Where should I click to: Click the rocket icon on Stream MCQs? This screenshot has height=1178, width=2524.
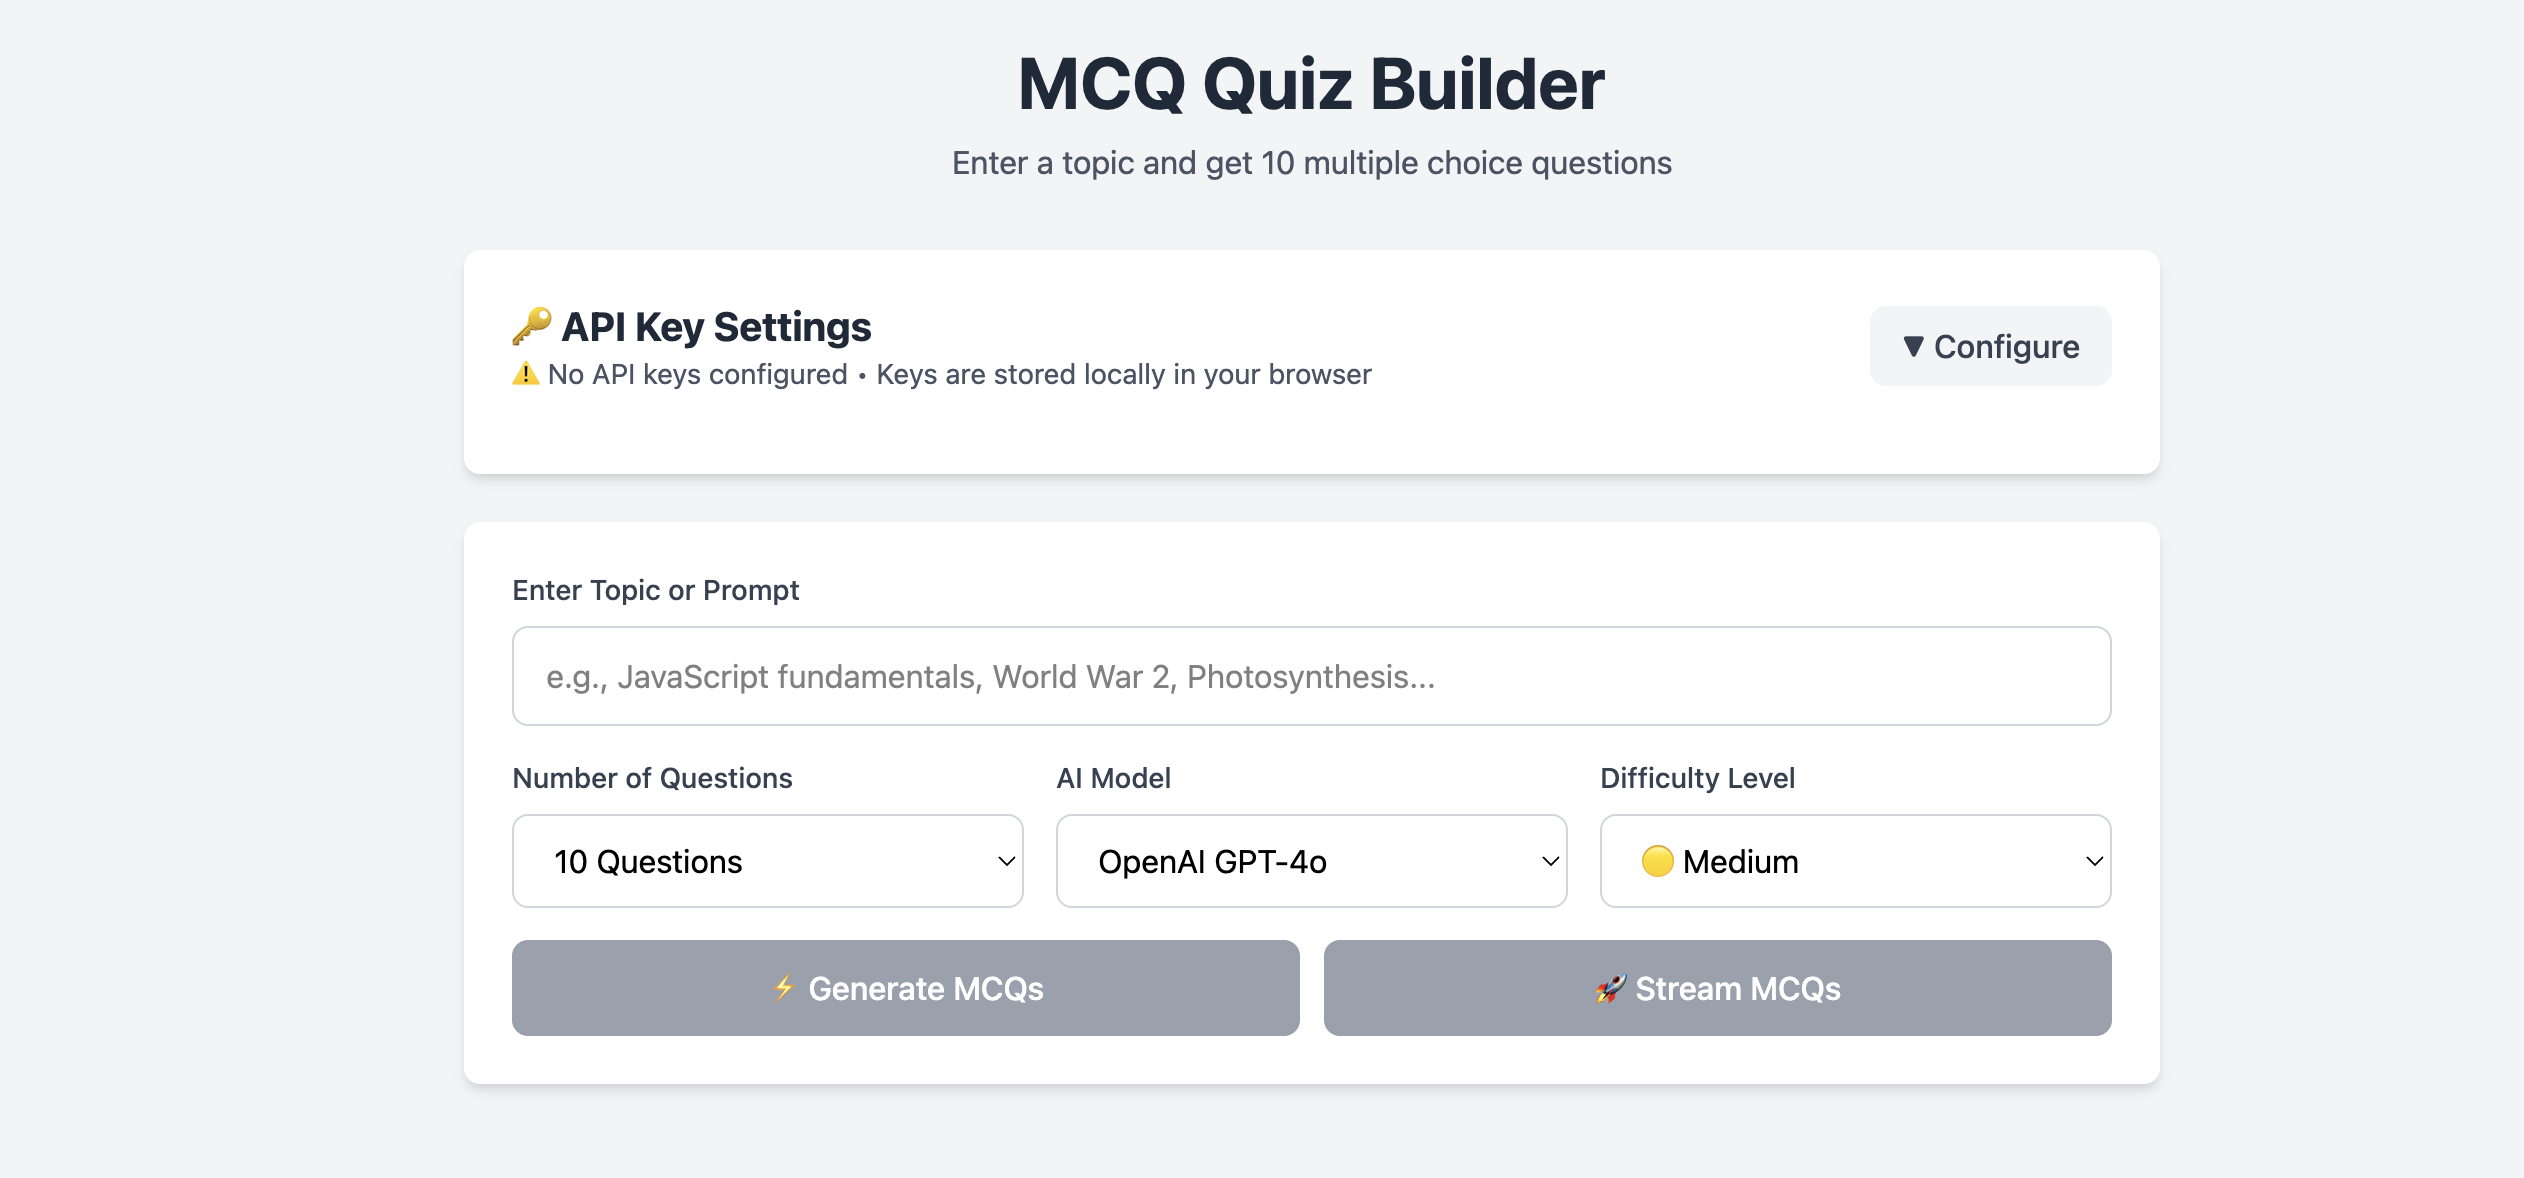click(1611, 987)
